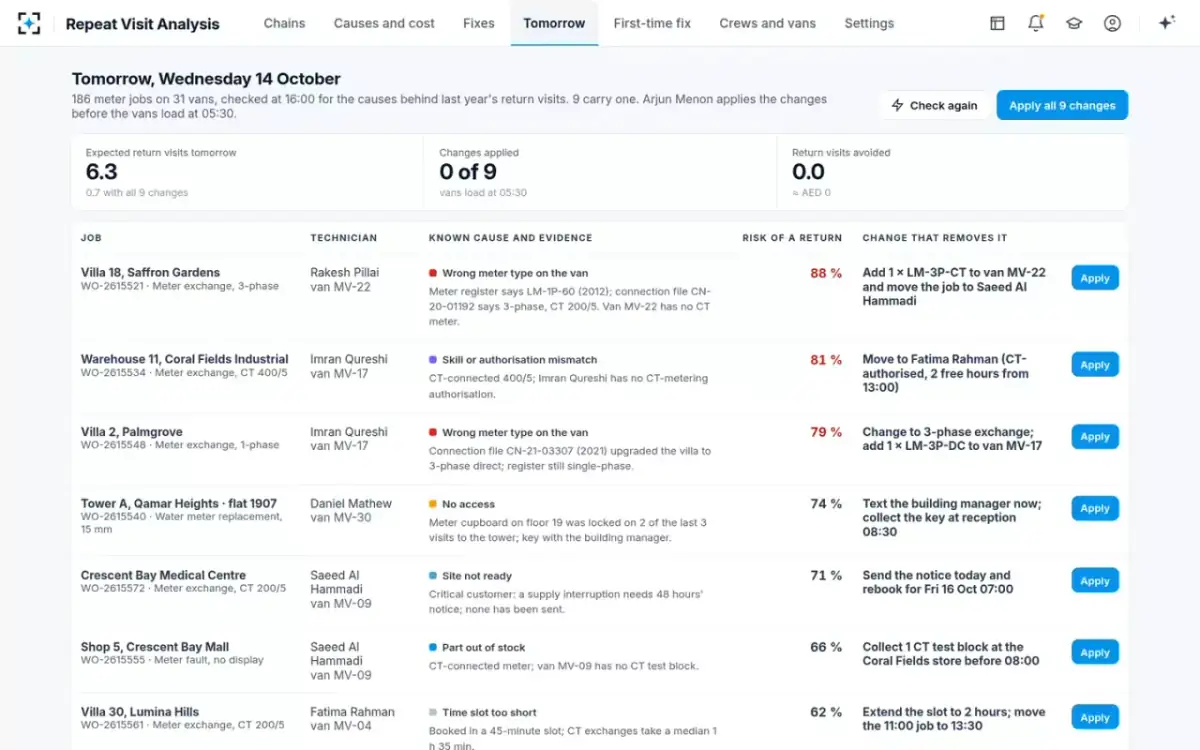Apply all 9 changes
Screen dimensions: 1200x750
click(1062, 105)
